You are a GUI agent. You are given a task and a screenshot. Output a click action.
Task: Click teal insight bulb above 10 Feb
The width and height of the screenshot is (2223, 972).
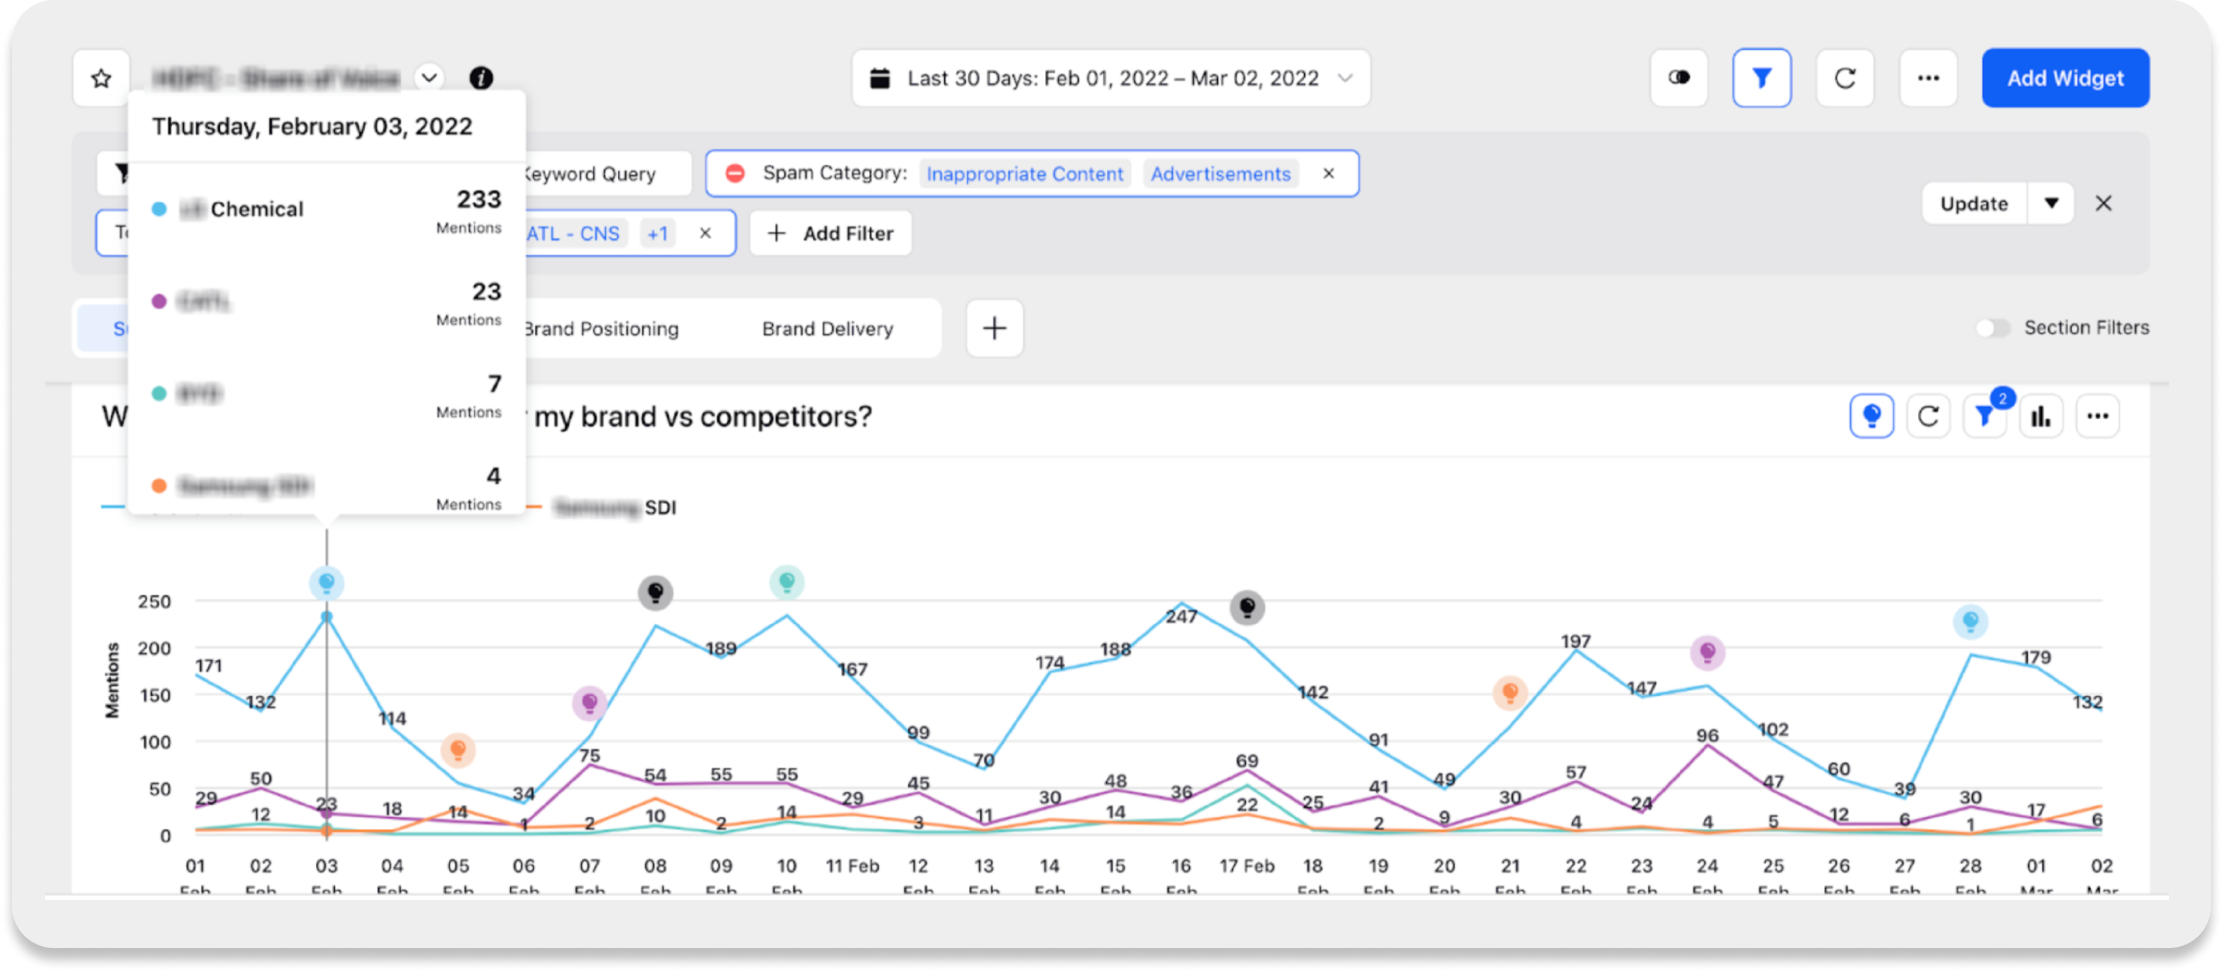787,581
